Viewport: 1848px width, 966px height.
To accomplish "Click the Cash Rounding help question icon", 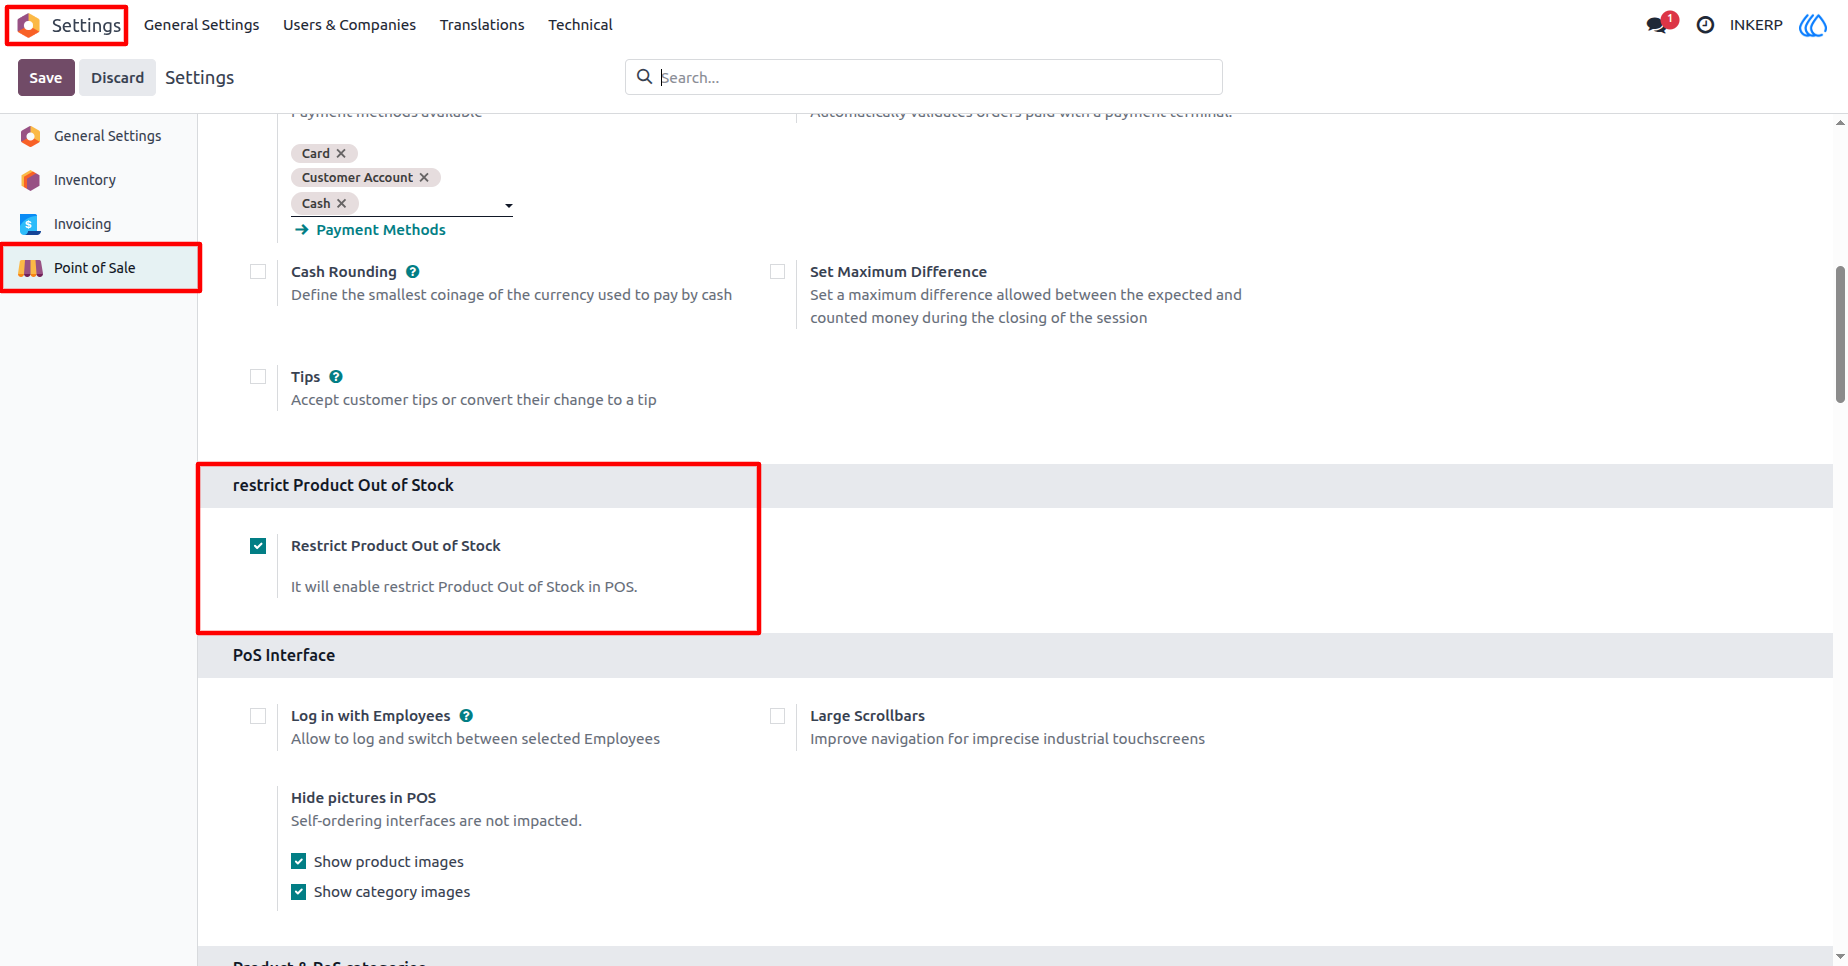I will [x=413, y=272].
